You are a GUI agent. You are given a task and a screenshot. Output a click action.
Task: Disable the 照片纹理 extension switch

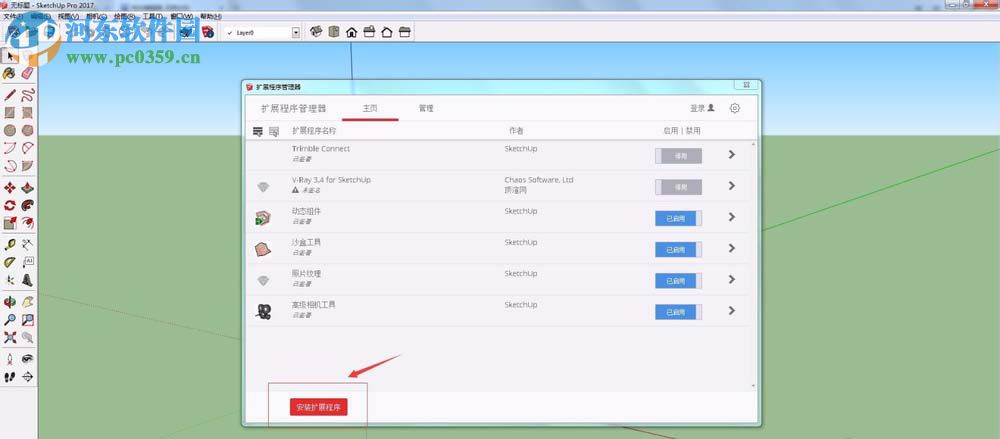click(x=679, y=281)
